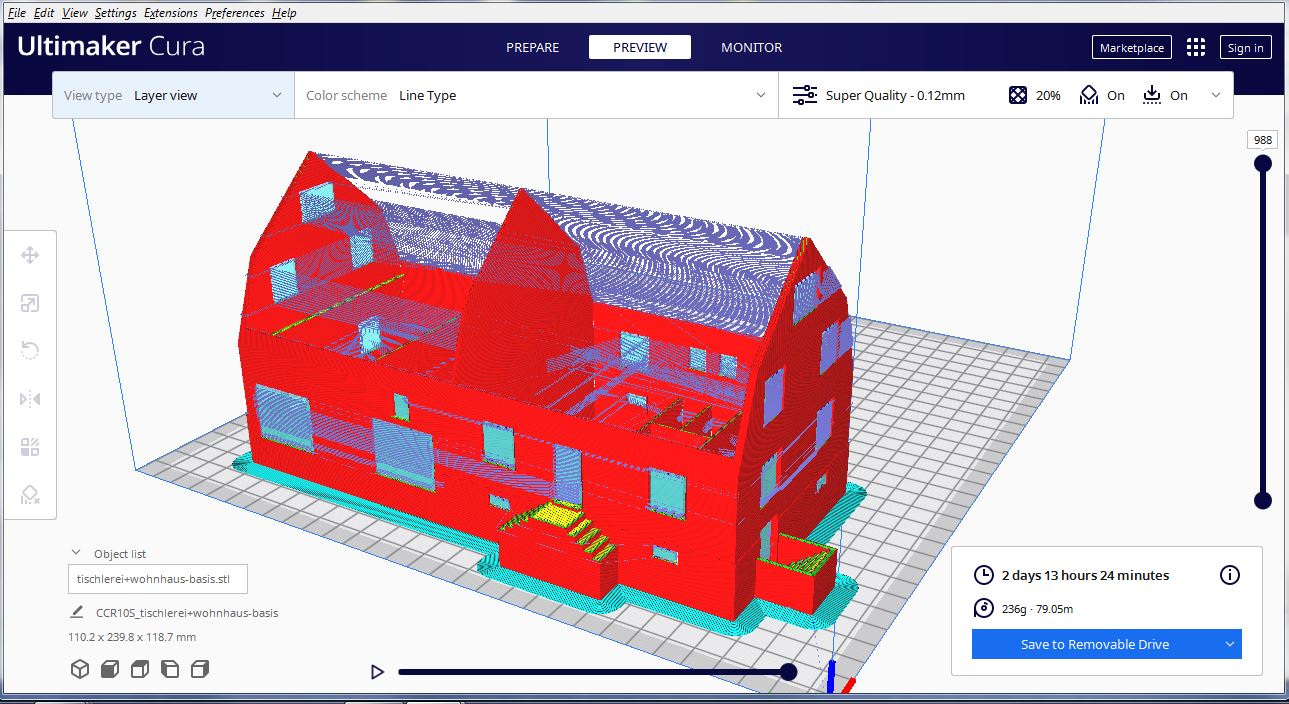The width and height of the screenshot is (1289, 704).
Task: Open the View type dropdown
Action: click(173, 95)
